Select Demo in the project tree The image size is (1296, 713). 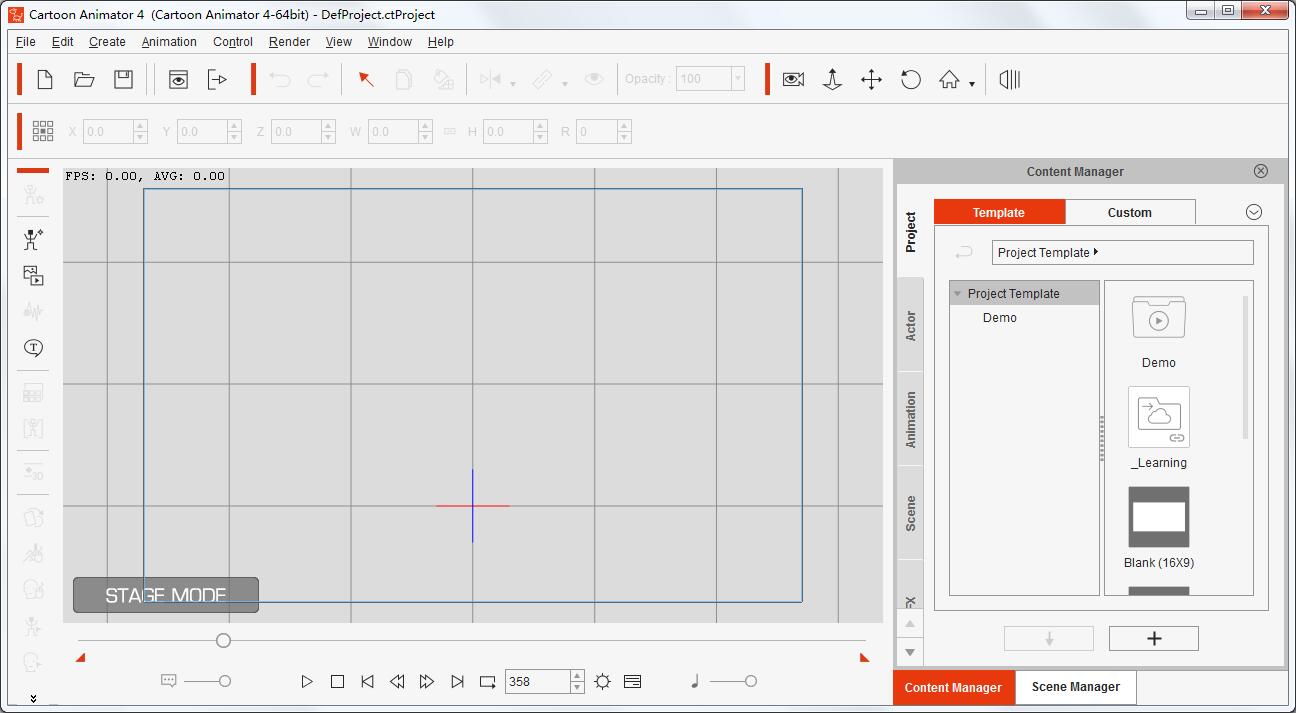click(x=1000, y=318)
